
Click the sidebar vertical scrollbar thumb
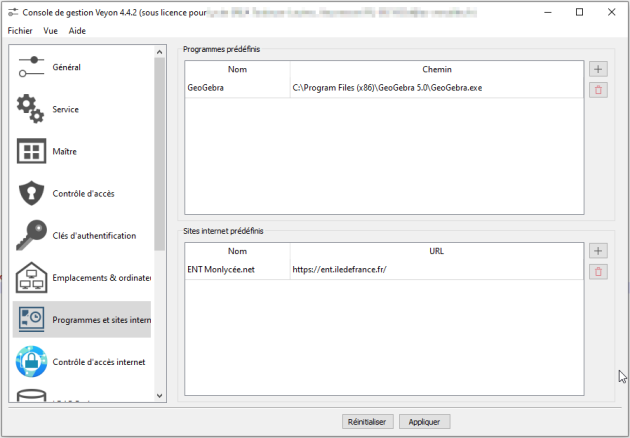pos(160,154)
